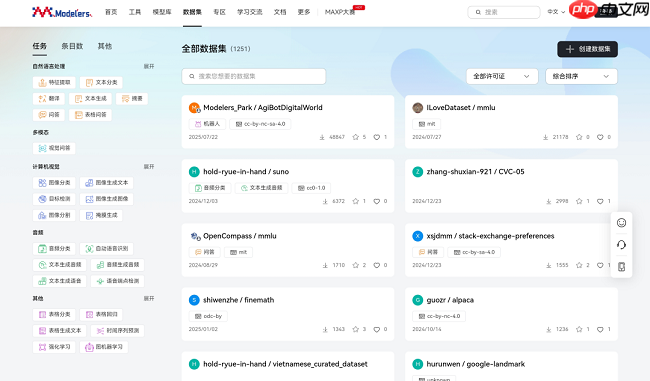Click the dataset search input field
This screenshot has width=650, height=381.
(x=254, y=76)
